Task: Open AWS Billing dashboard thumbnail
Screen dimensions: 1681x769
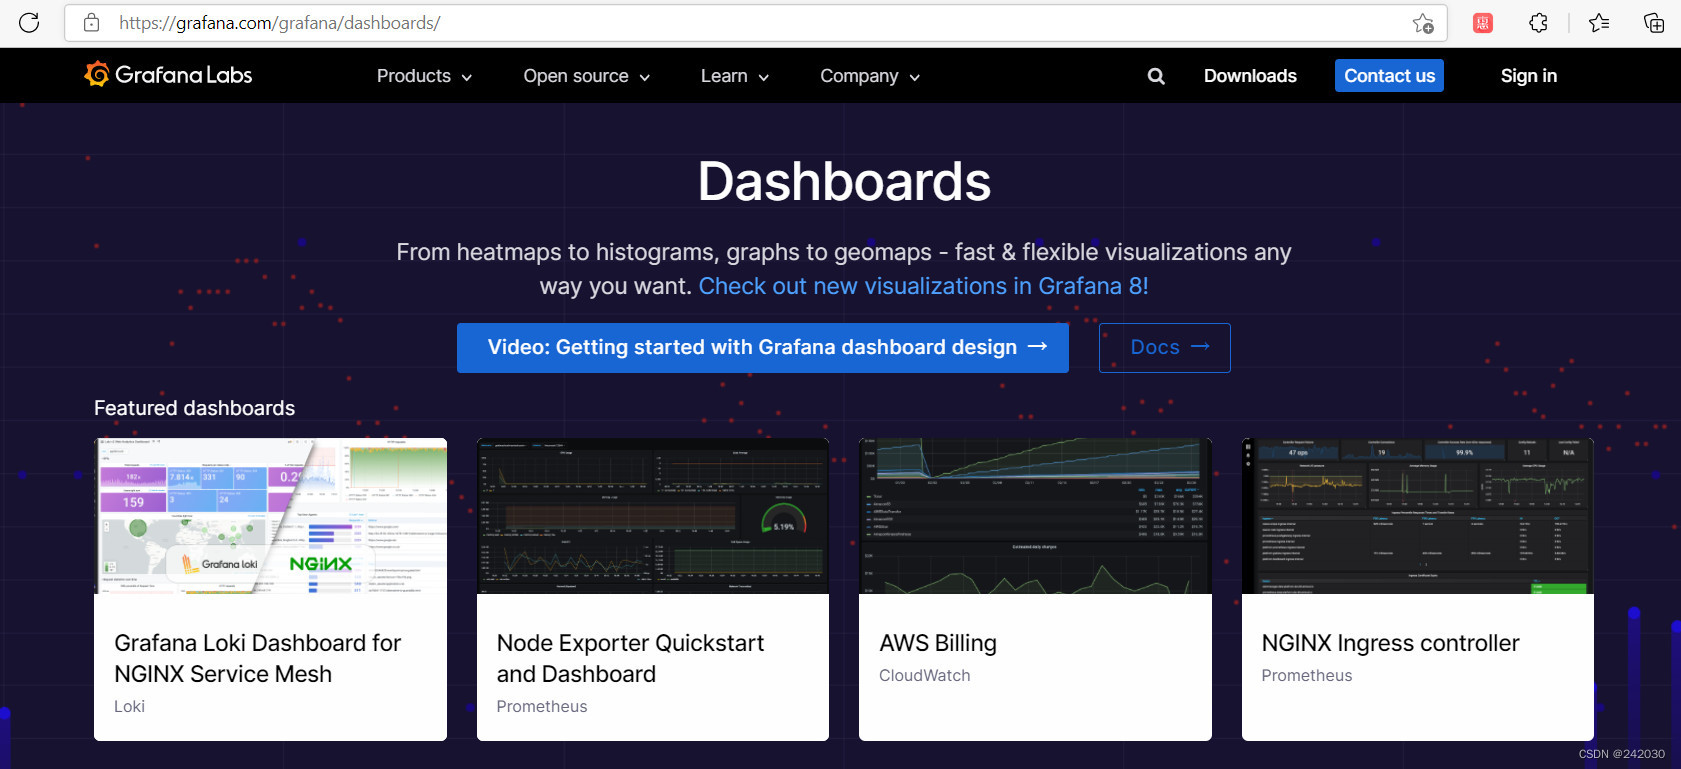Action: tap(1035, 516)
